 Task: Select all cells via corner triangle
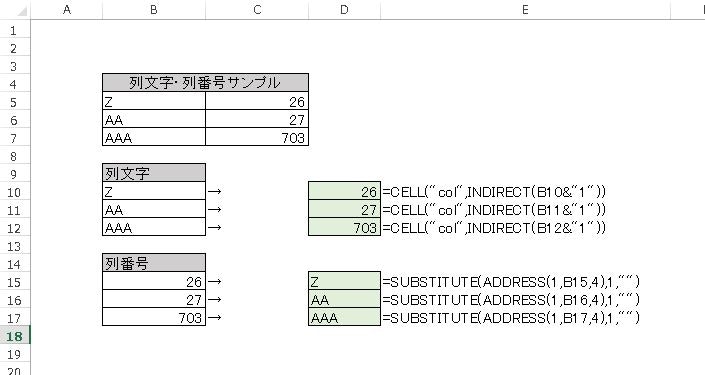point(15,10)
